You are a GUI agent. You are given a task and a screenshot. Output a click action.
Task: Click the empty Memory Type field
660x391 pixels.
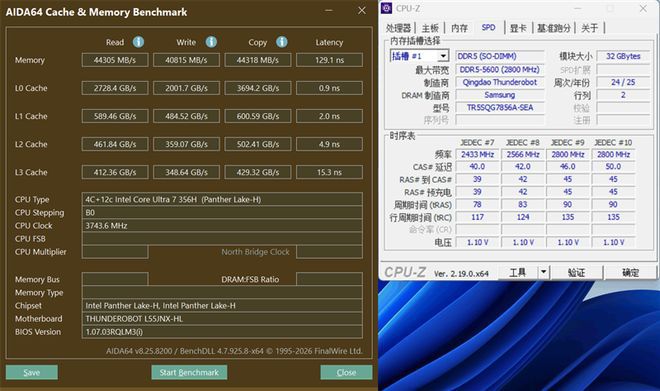222,293
